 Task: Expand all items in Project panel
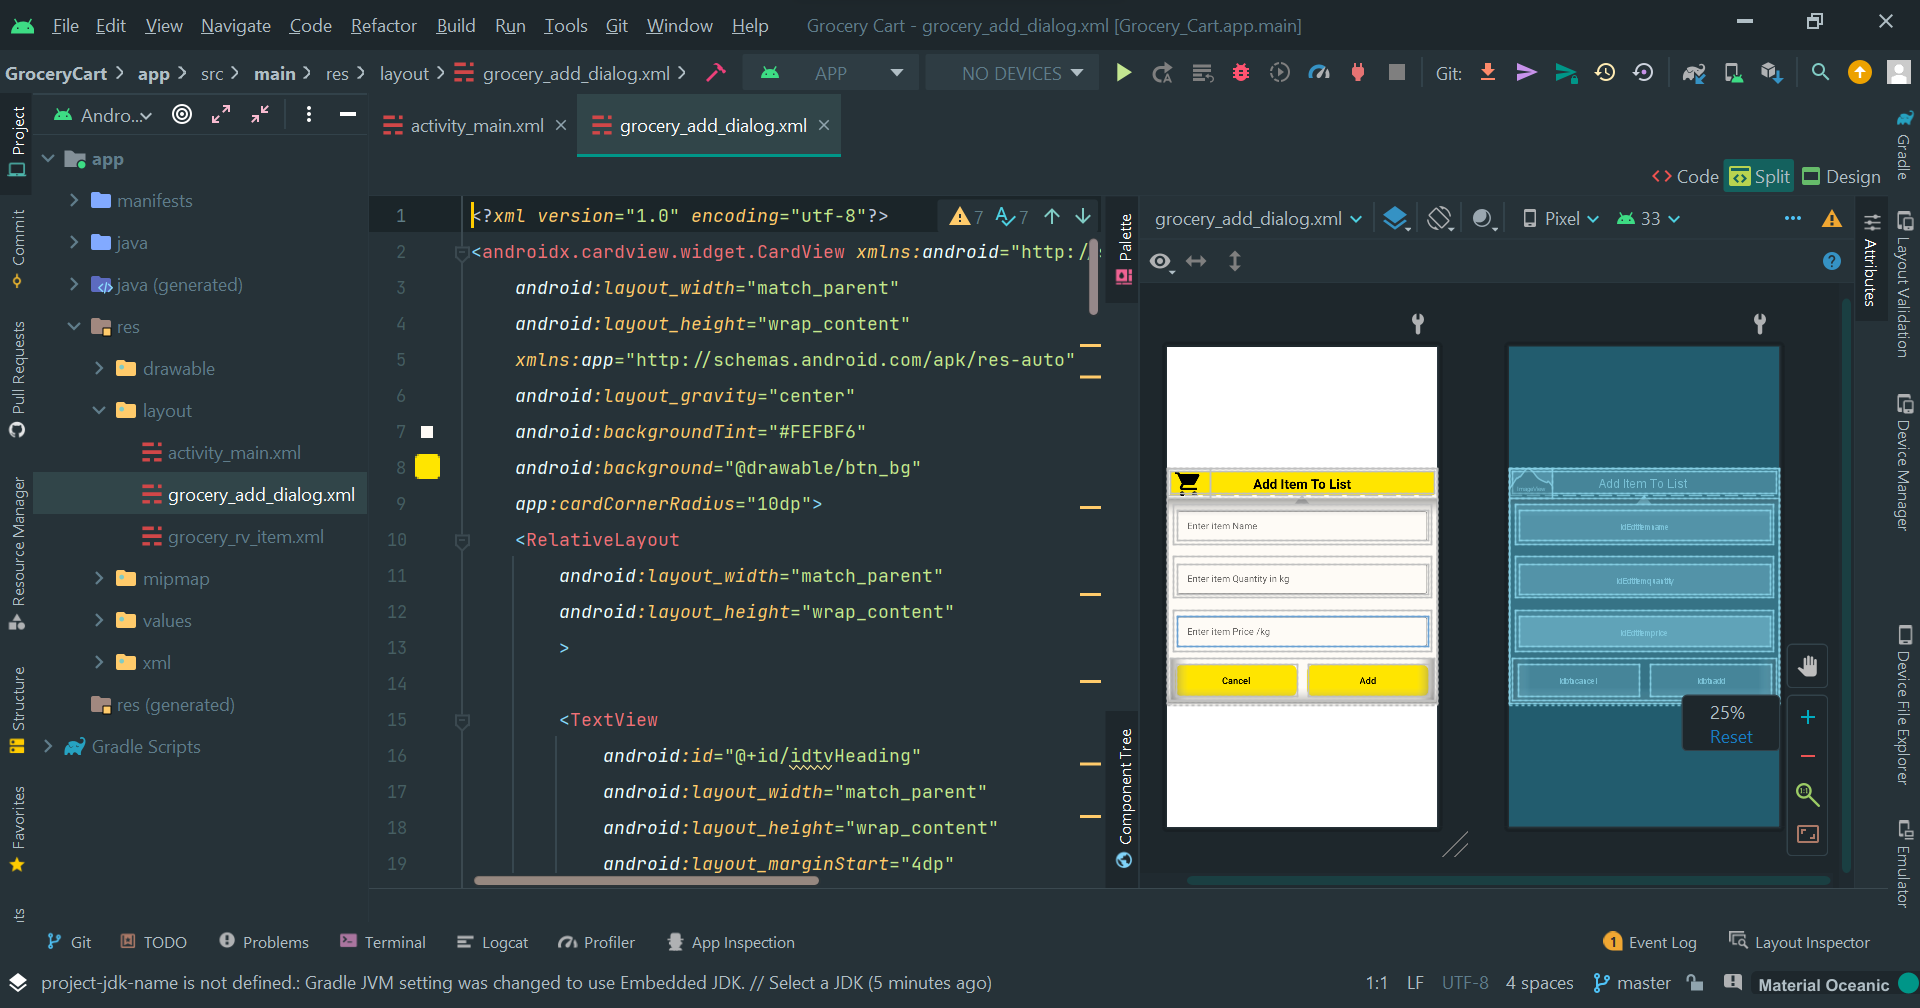221,114
